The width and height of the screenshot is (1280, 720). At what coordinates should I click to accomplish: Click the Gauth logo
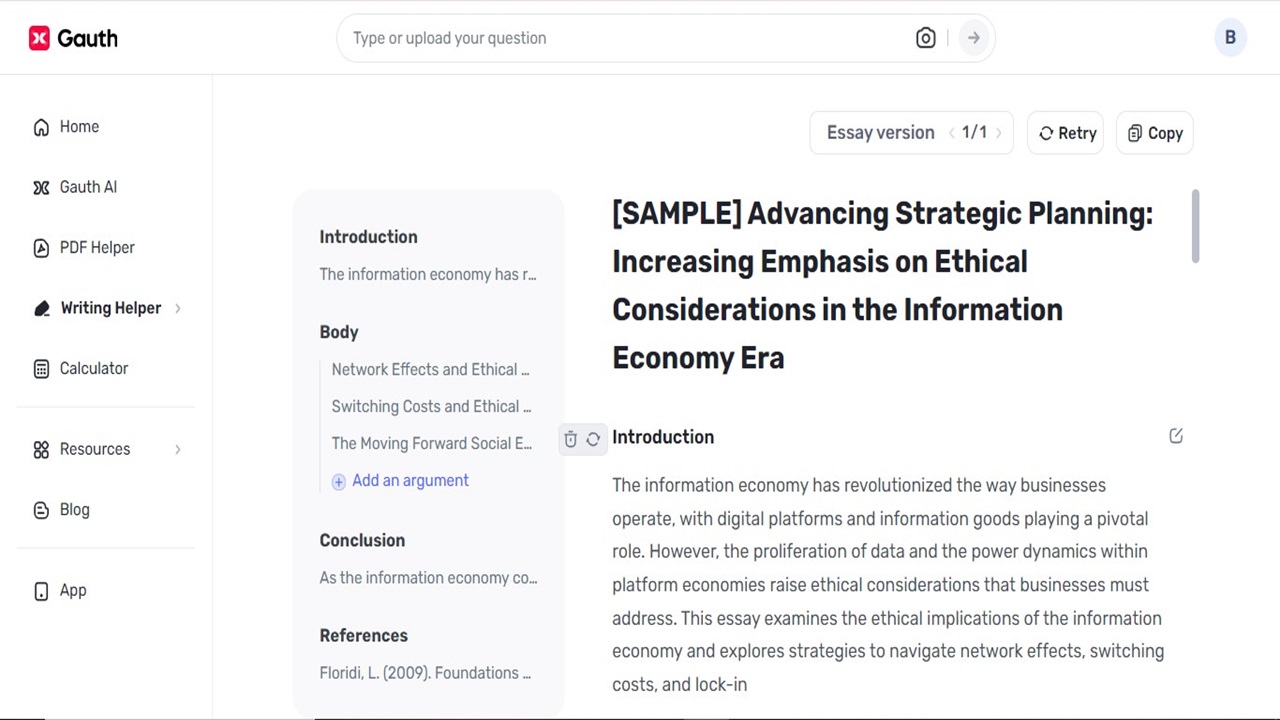[x=73, y=37]
